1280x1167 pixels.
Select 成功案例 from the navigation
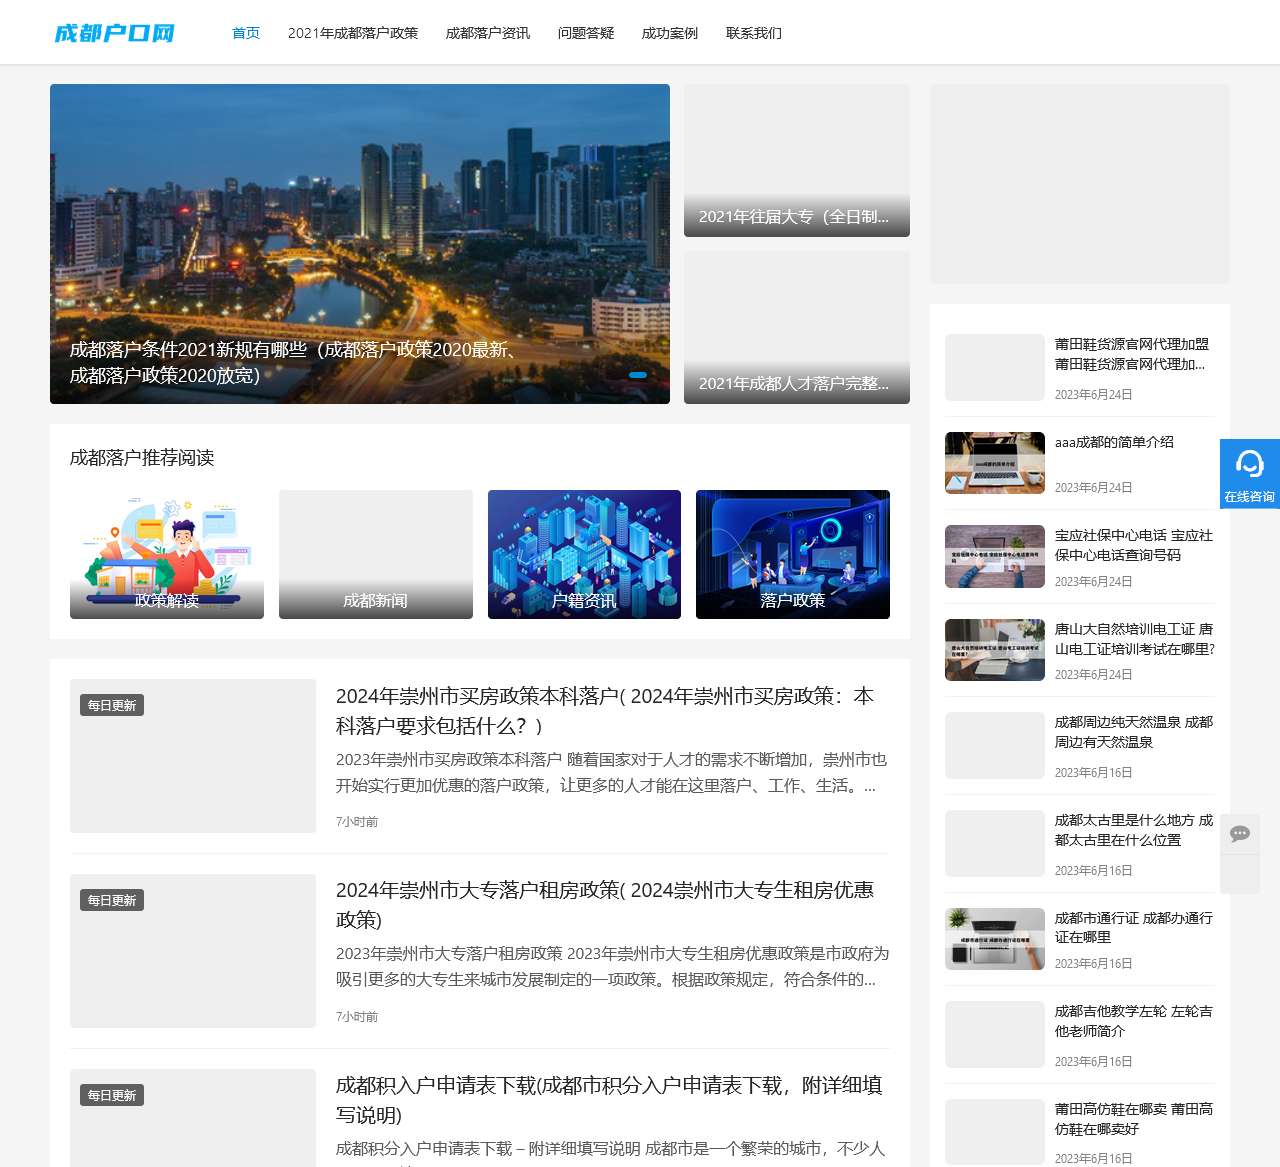[x=669, y=32]
